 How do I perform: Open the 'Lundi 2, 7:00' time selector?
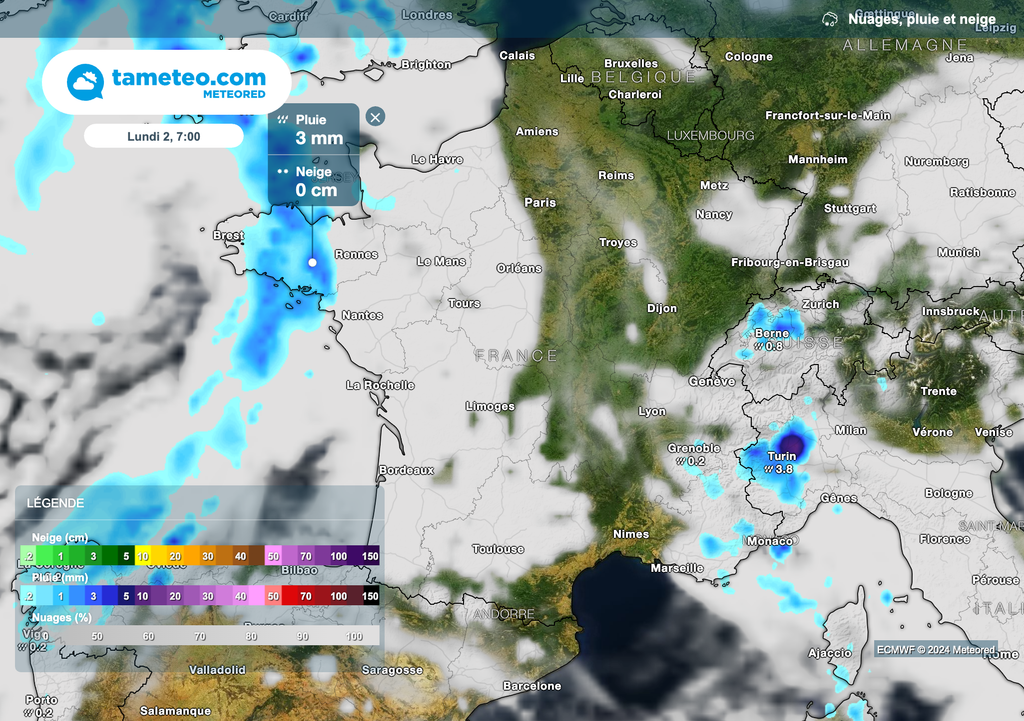click(x=164, y=135)
